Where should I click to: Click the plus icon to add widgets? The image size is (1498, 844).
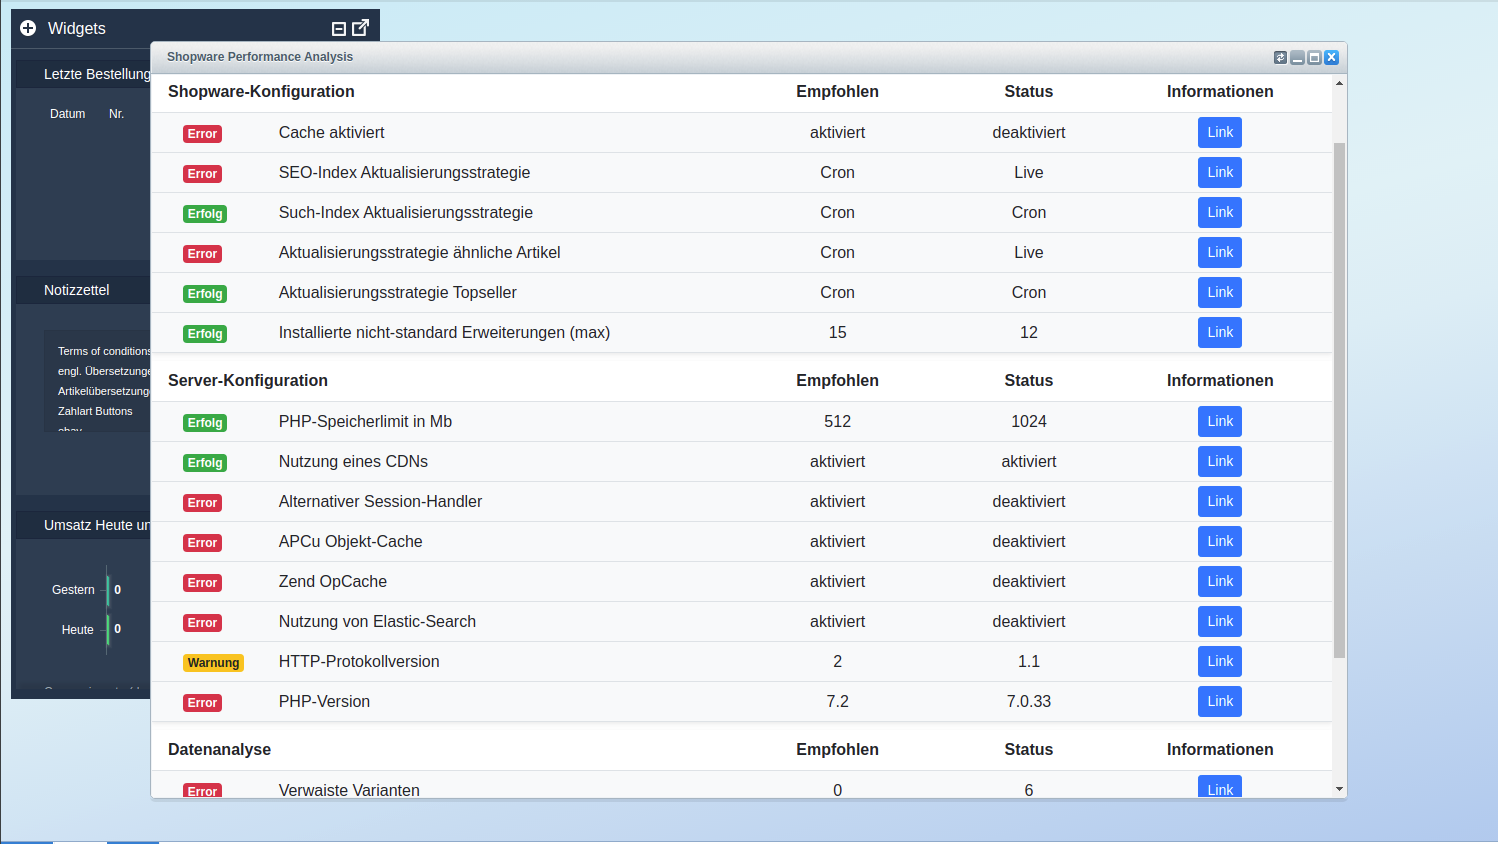[28, 28]
